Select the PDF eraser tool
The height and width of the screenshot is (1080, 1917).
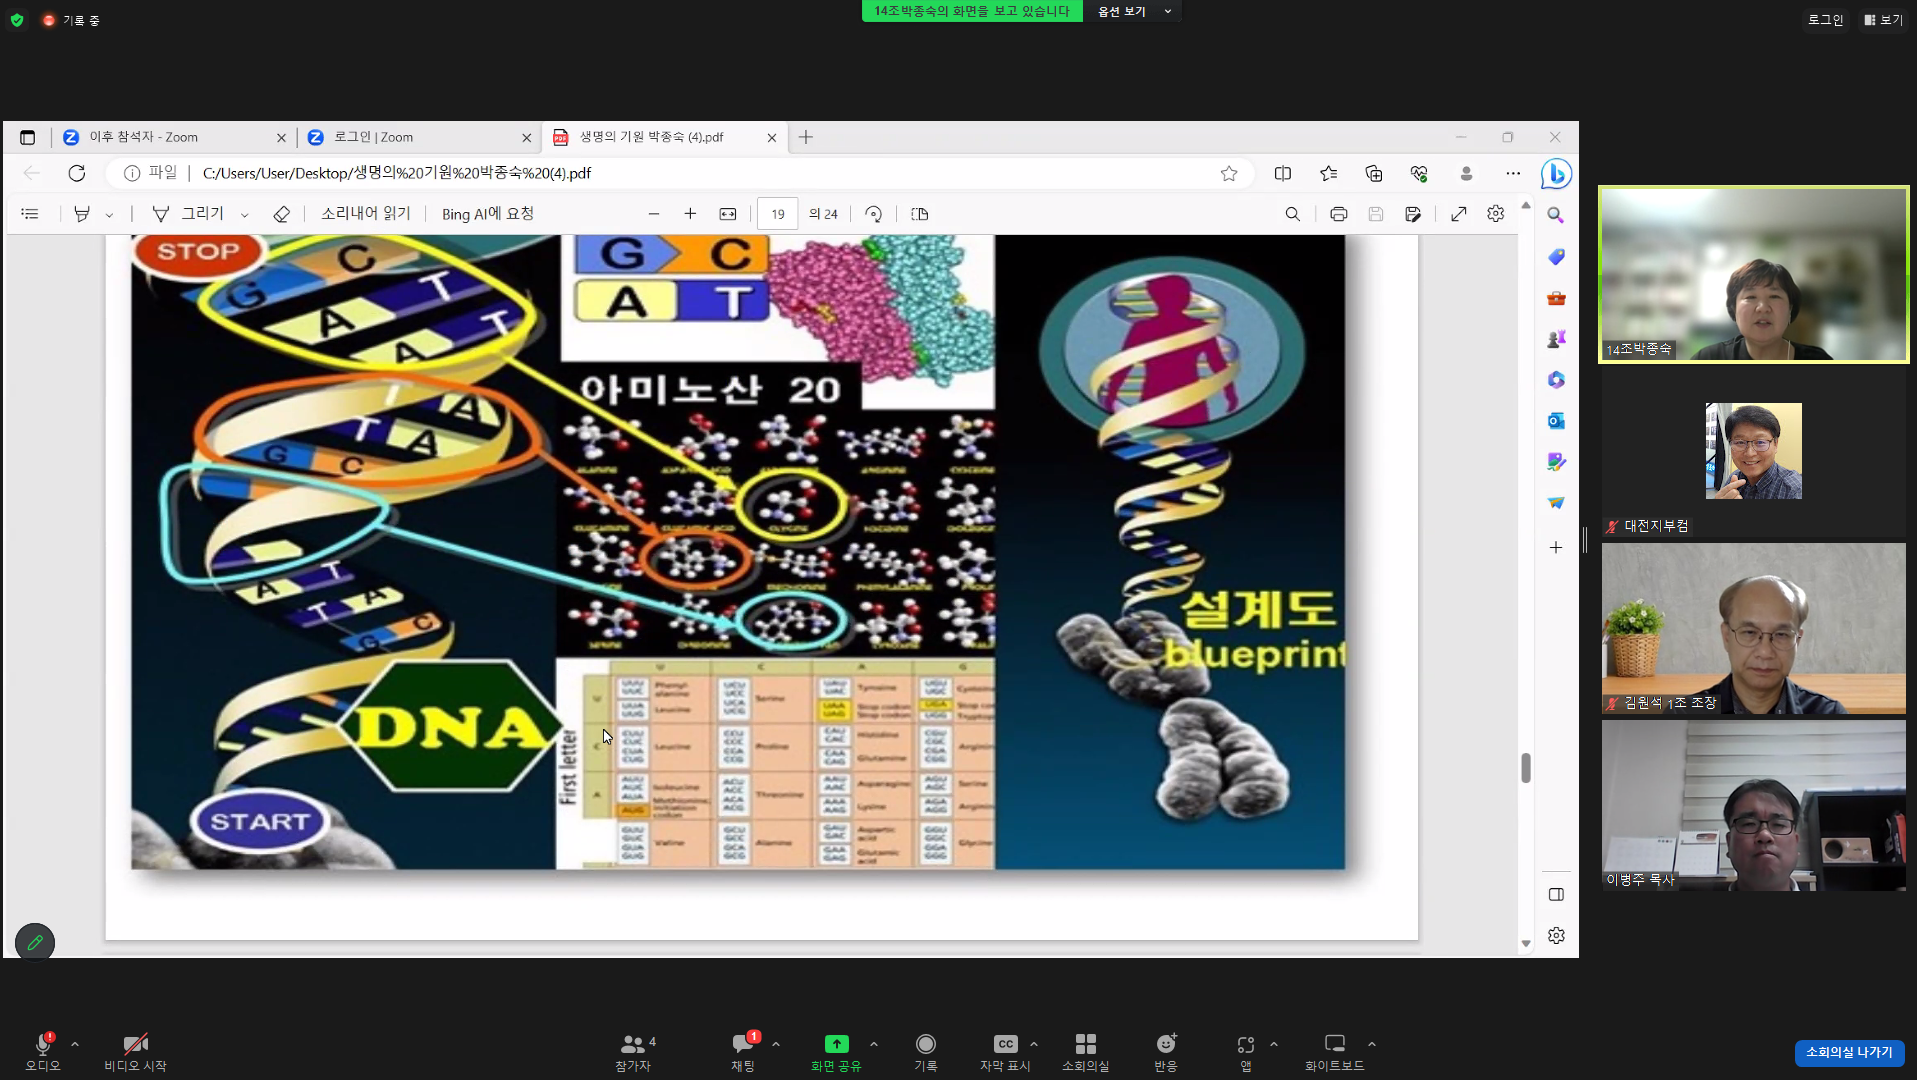coord(282,214)
